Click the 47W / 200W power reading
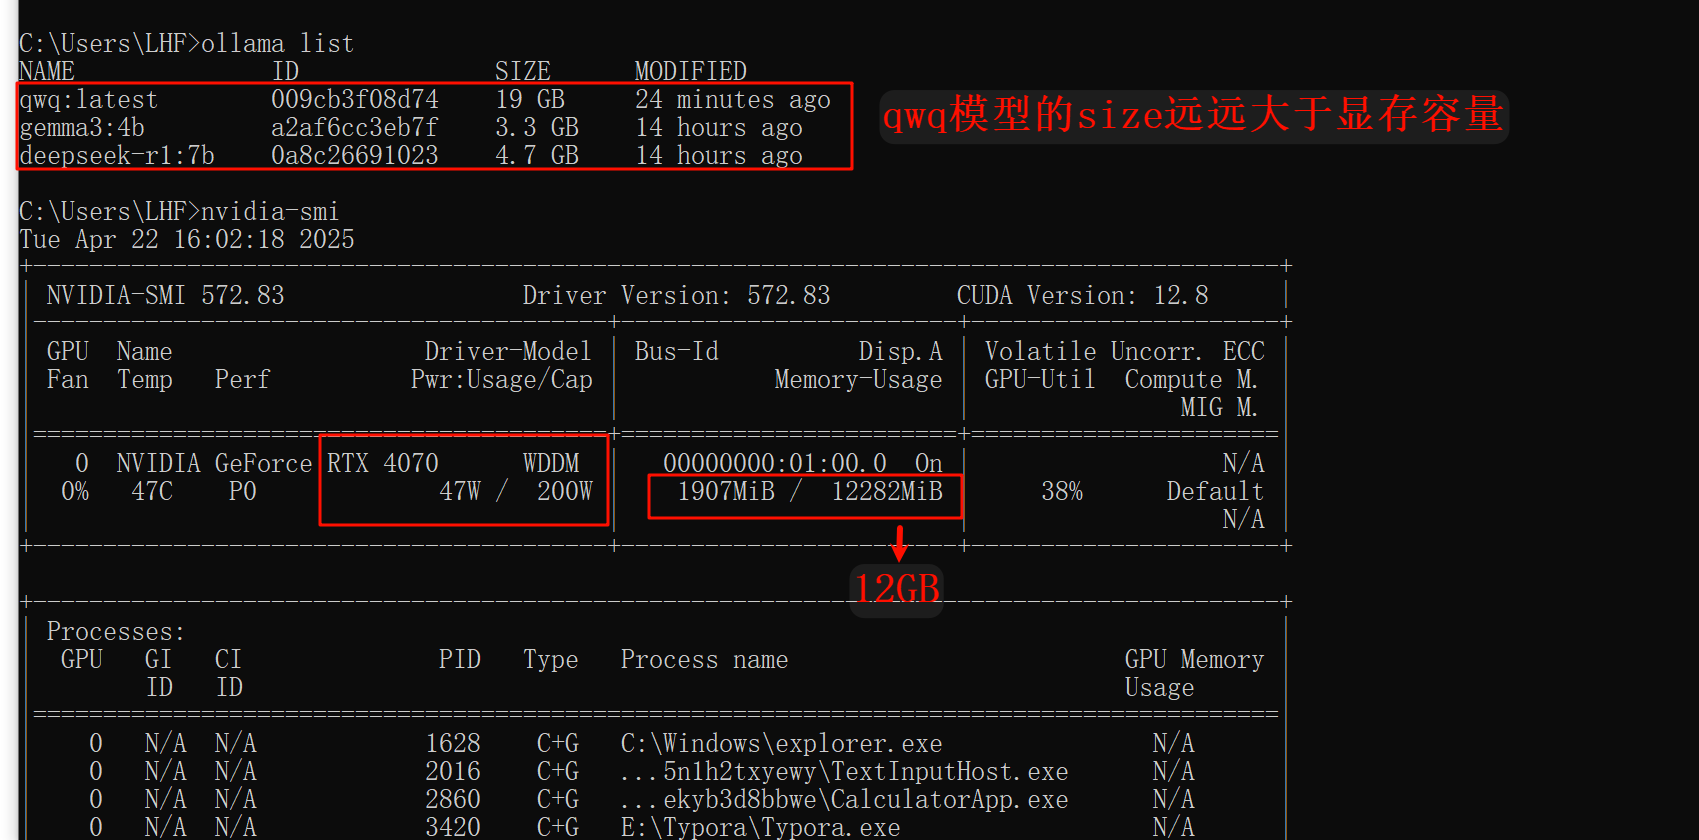1699x840 pixels. pos(515,492)
